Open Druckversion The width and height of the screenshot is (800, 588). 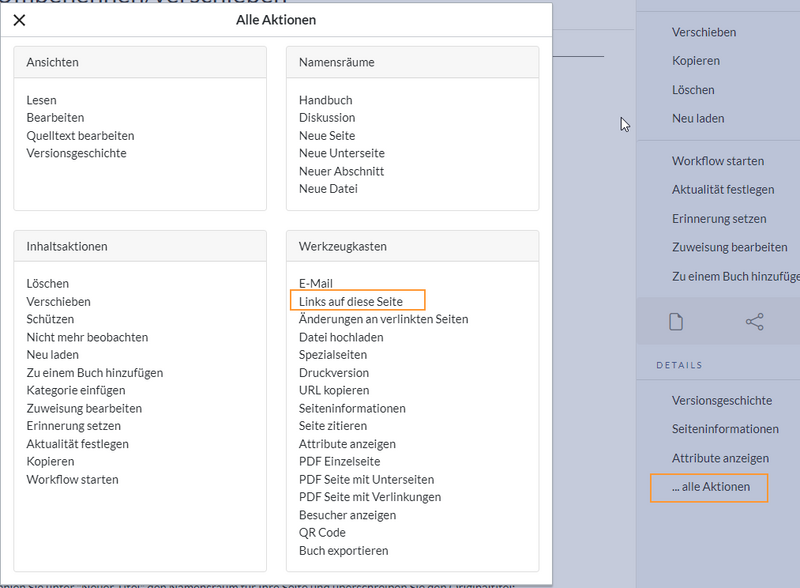[x=334, y=373]
